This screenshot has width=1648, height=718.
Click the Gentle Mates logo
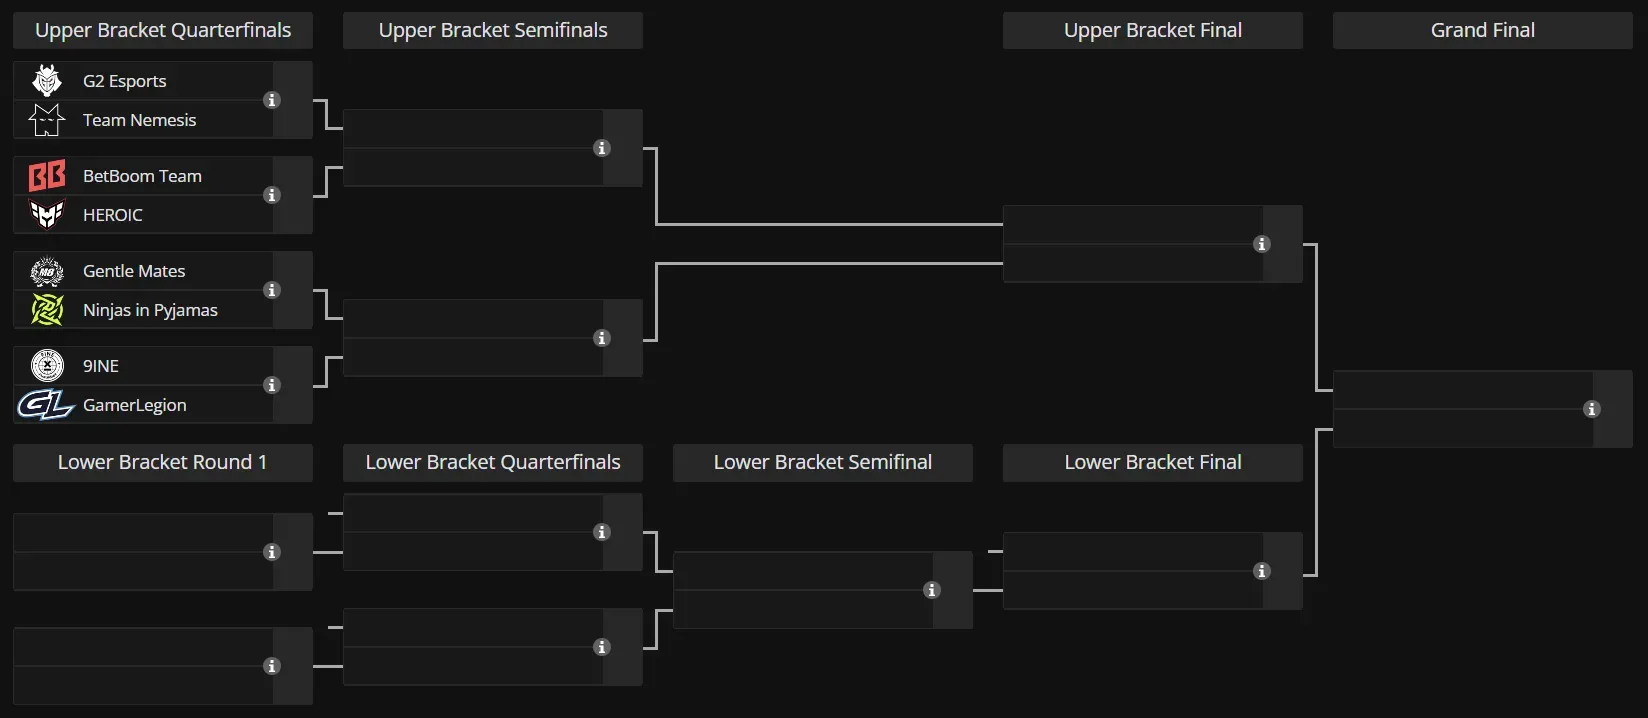pos(46,270)
